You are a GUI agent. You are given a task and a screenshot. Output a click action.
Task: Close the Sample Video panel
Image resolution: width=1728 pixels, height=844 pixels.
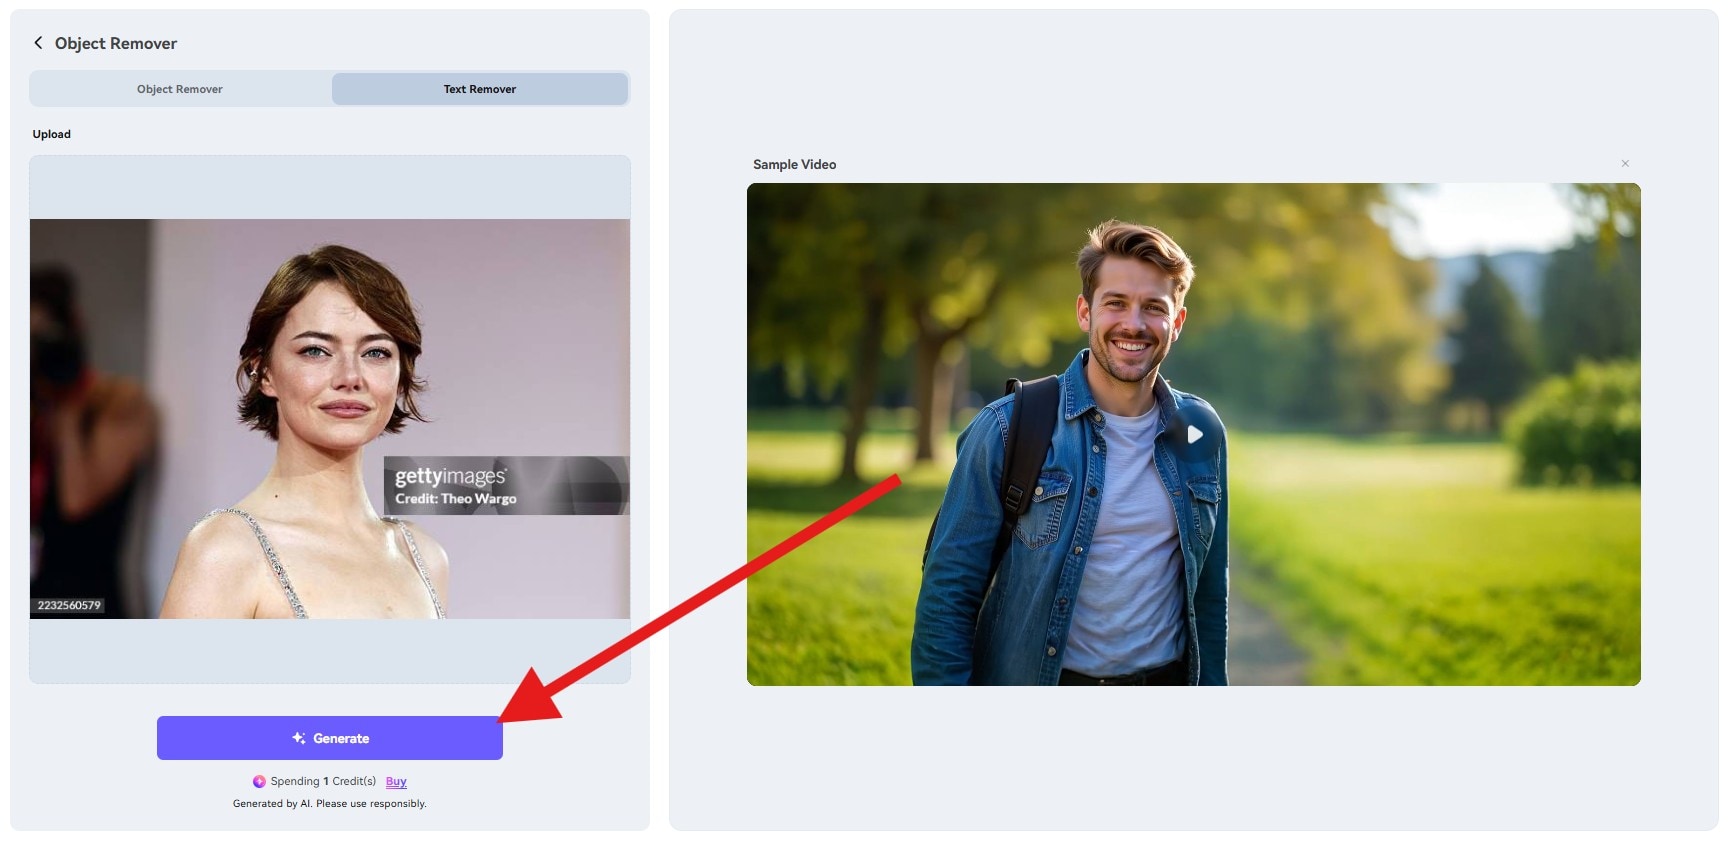(1625, 163)
